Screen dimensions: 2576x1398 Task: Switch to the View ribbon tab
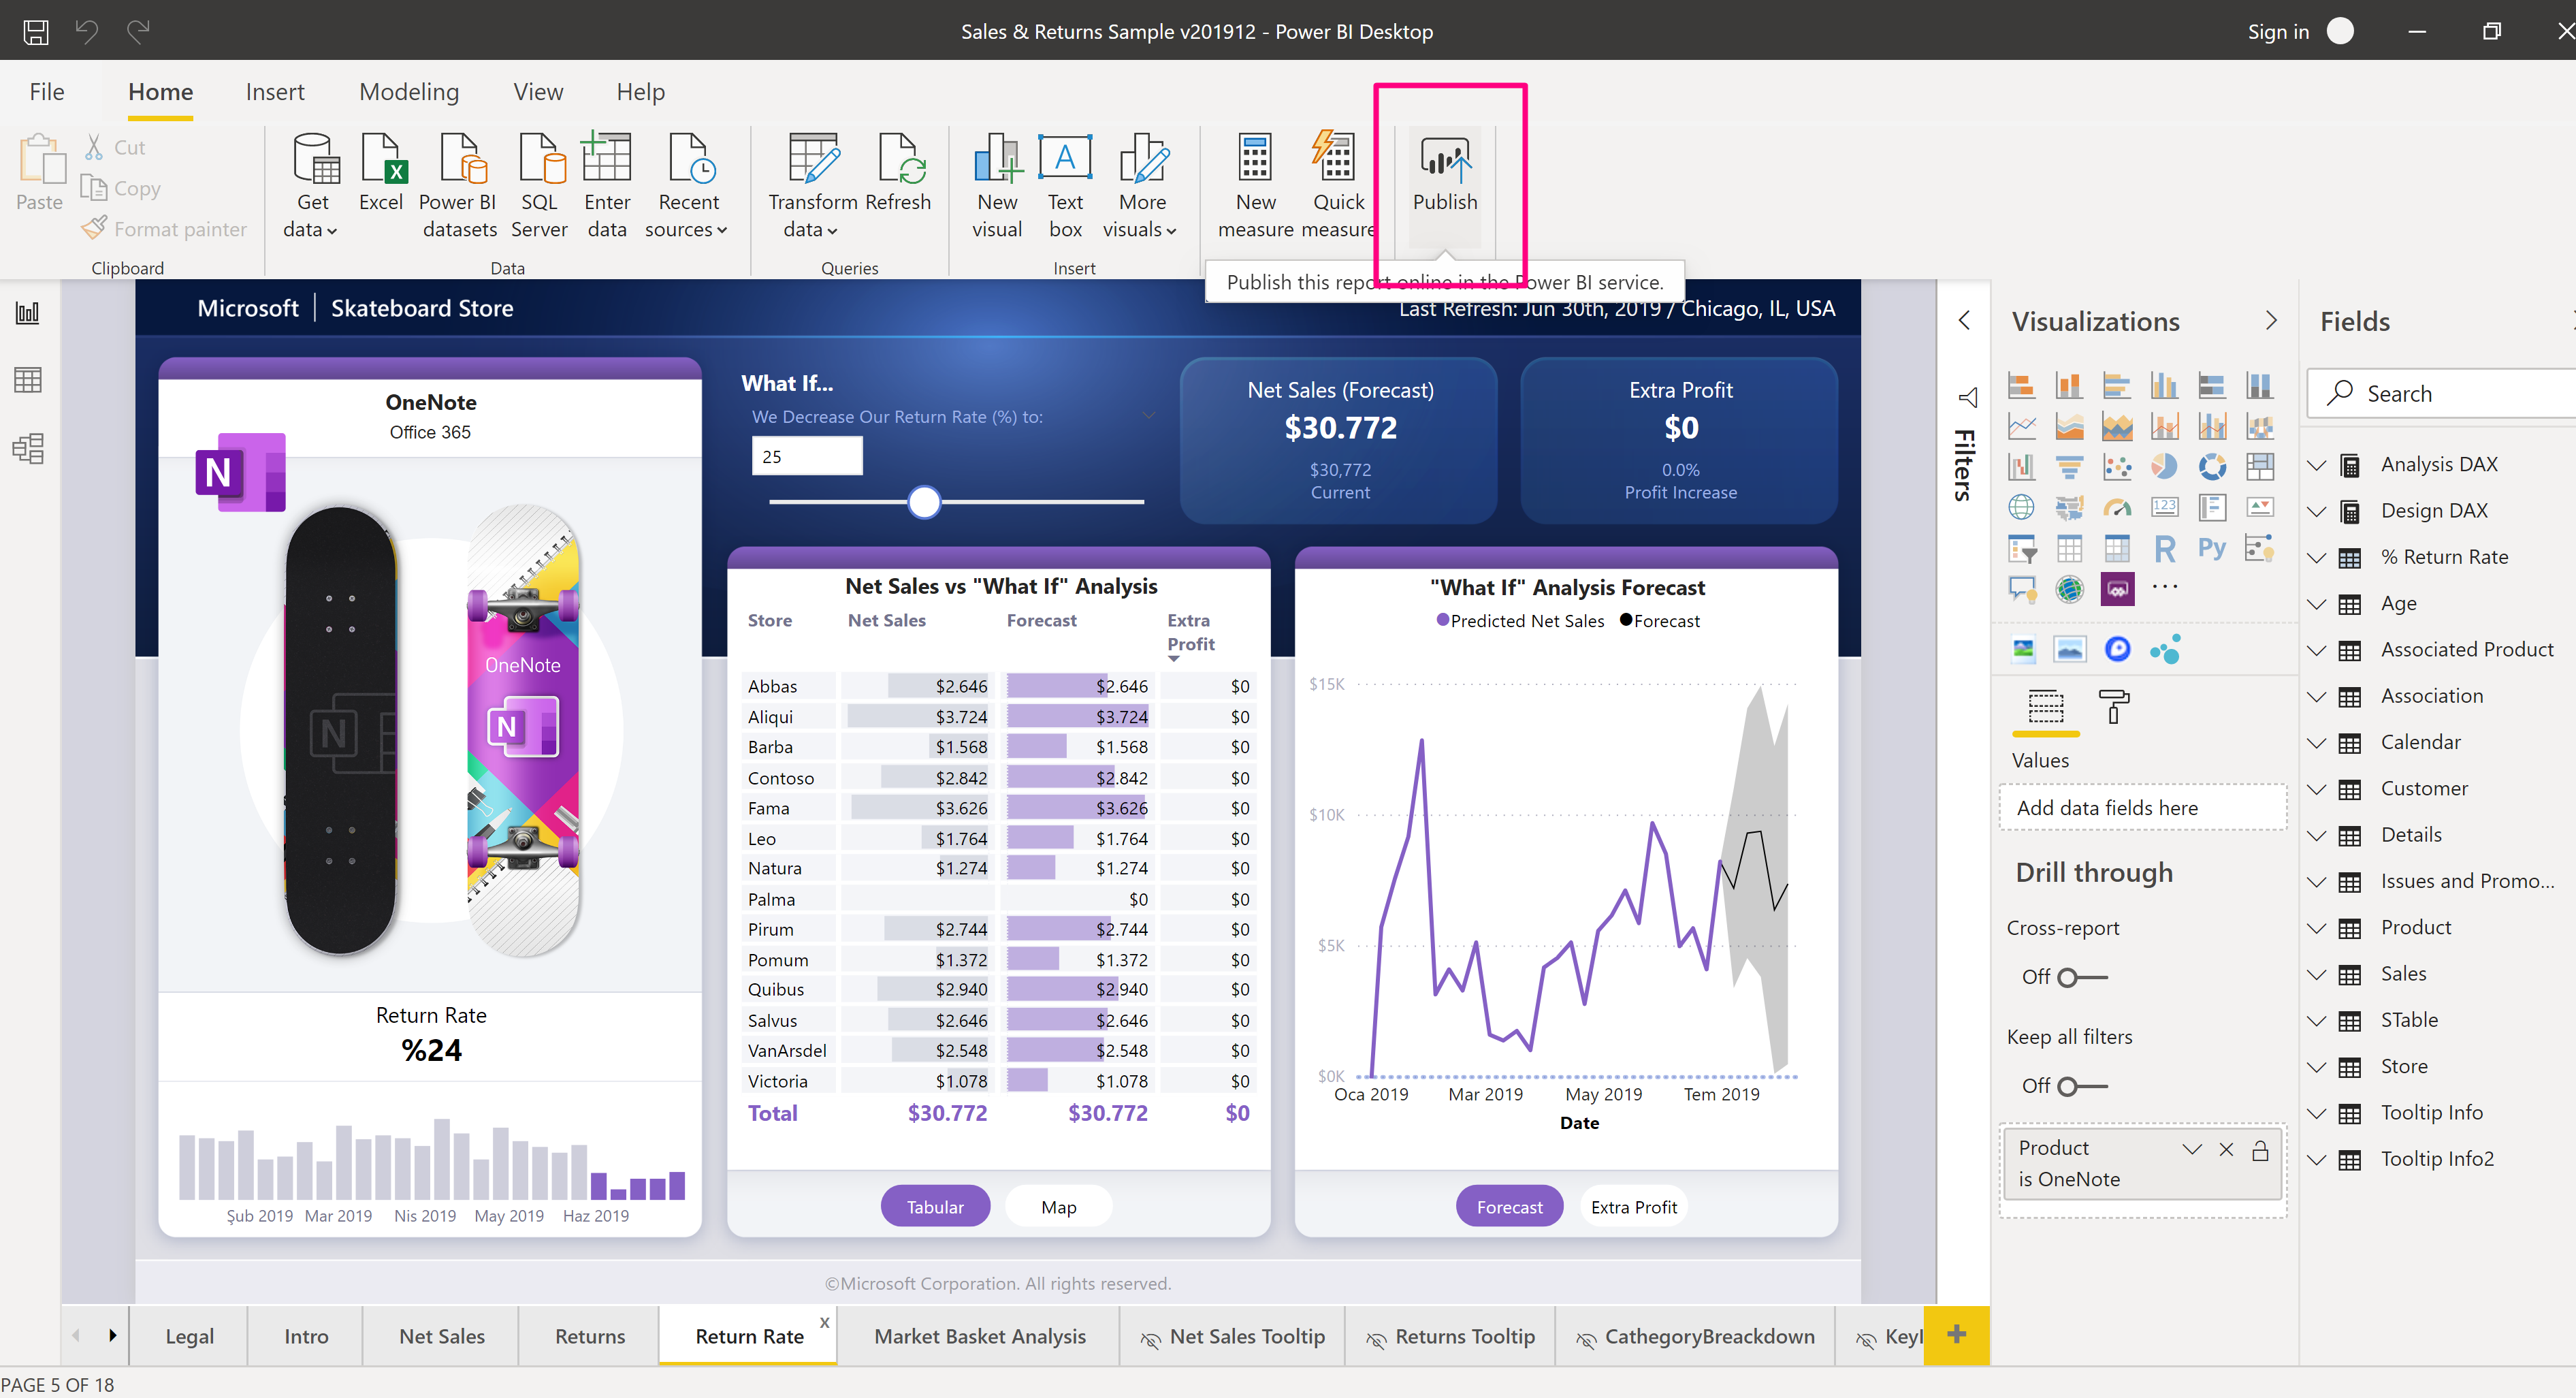click(538, 92)
